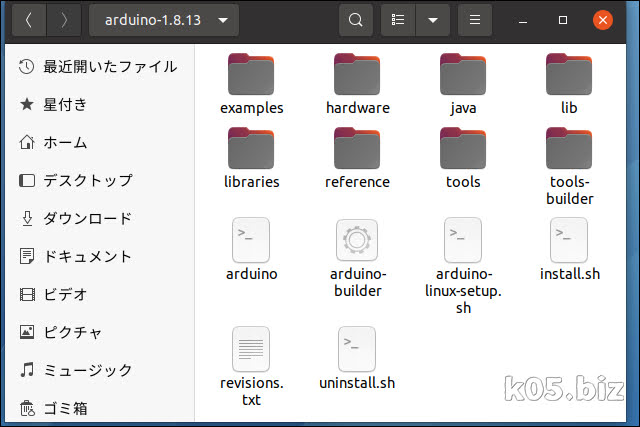Expand the view options dropdown arrow
640x427 pixels.
pos(433,20)
